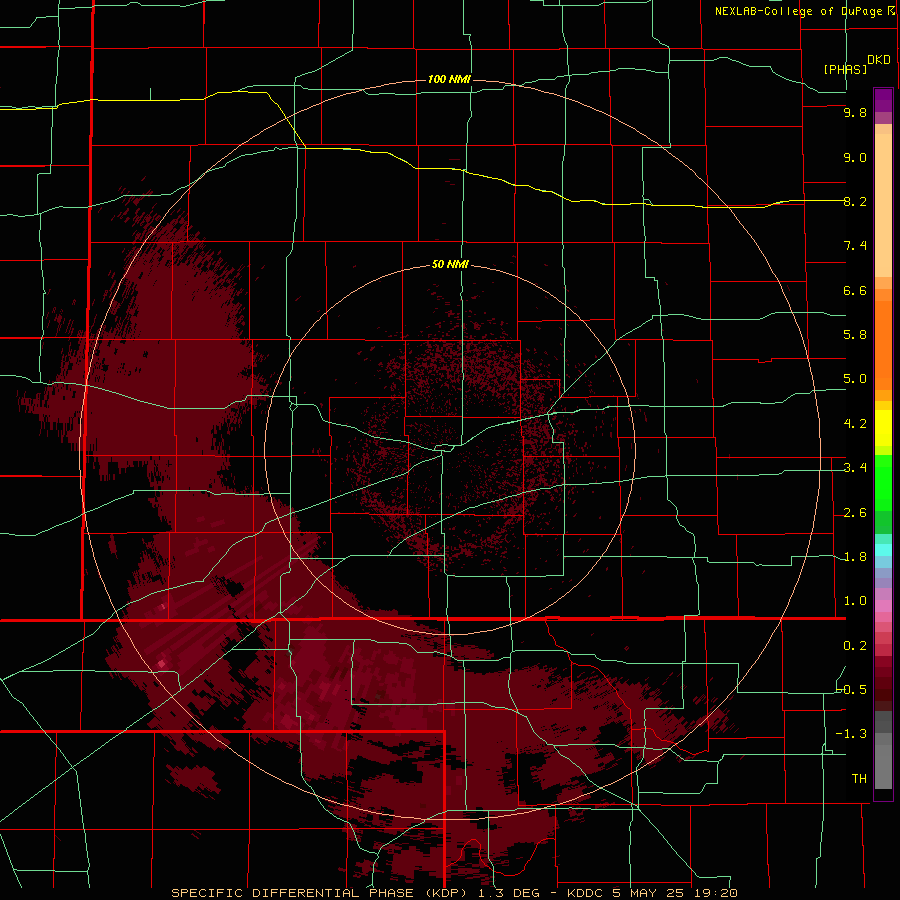The height and width of the screenshot is (900, 900).
Task: Click the NEXLAB-College of DuPage label
Action: pos(801,11)
